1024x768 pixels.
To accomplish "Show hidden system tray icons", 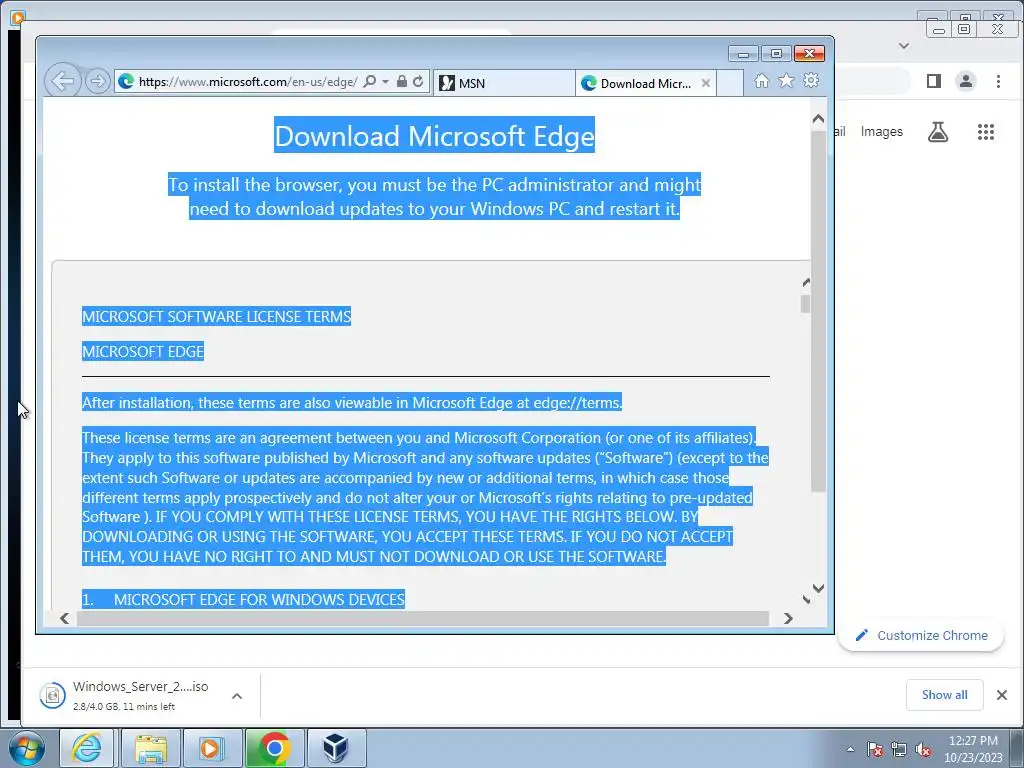I will coord(850,749).
